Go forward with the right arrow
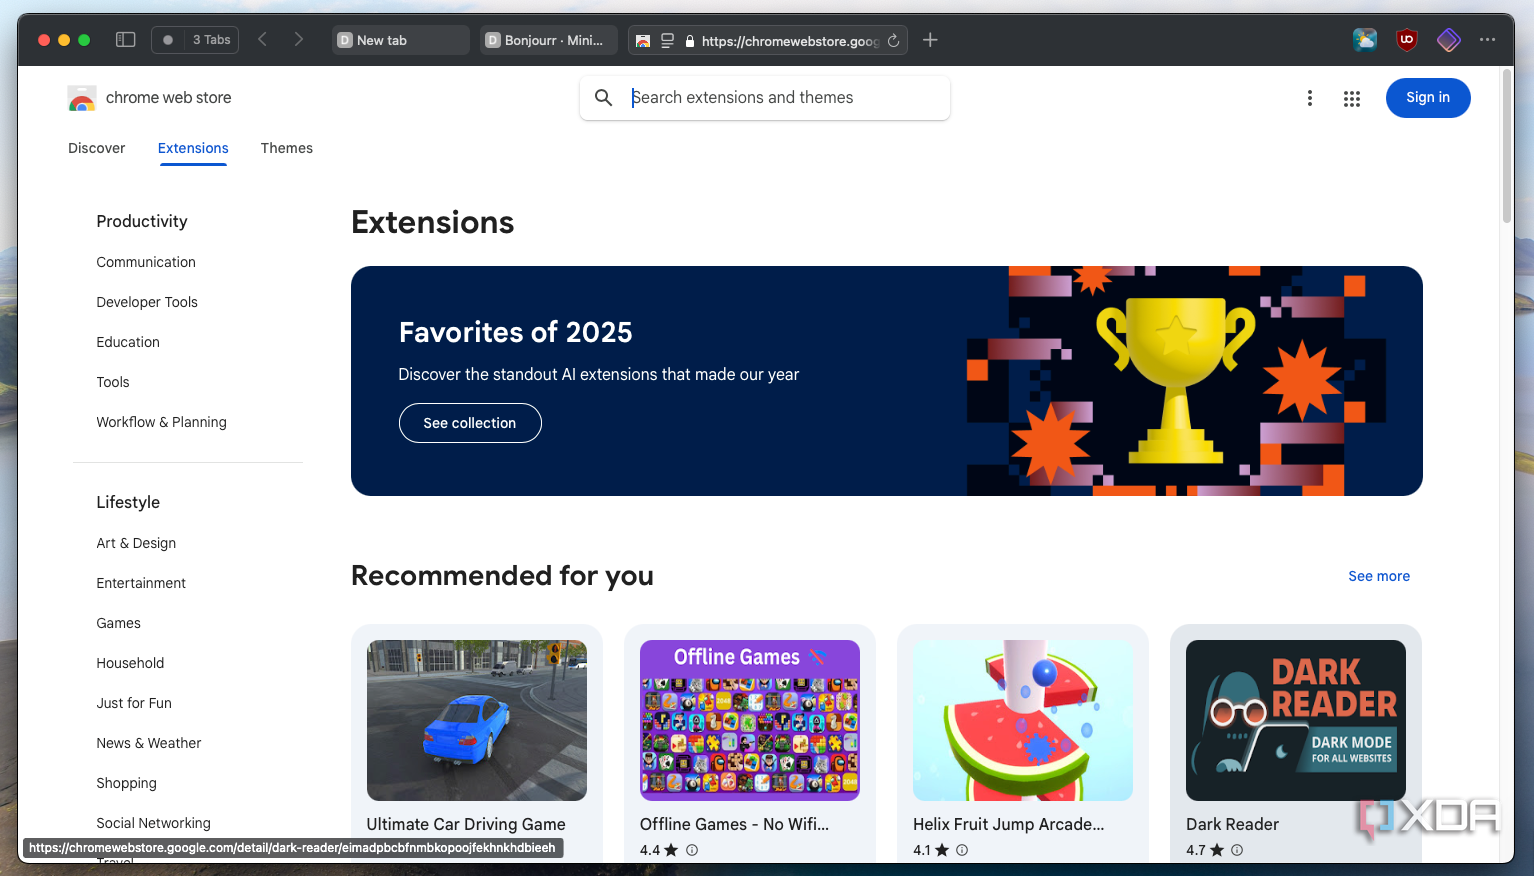The image size is (1534, 876). [x=298, y=40]
